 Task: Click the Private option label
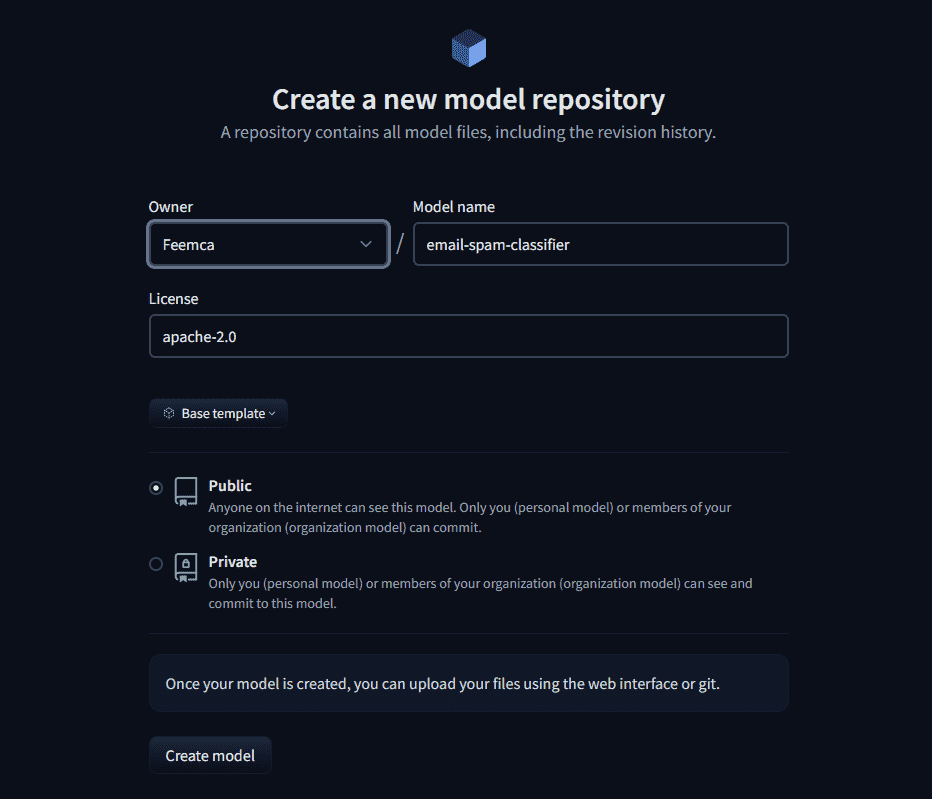point(233,562)
